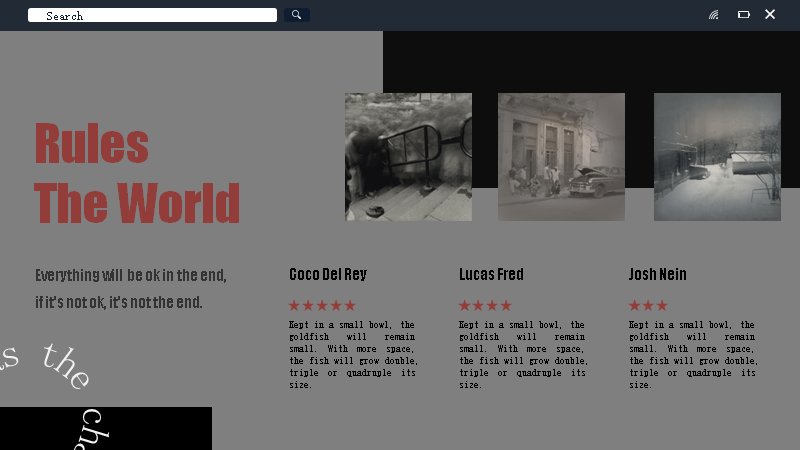Click the Search input field
Screen dimensions: 800x450
[x=153, y=15]
